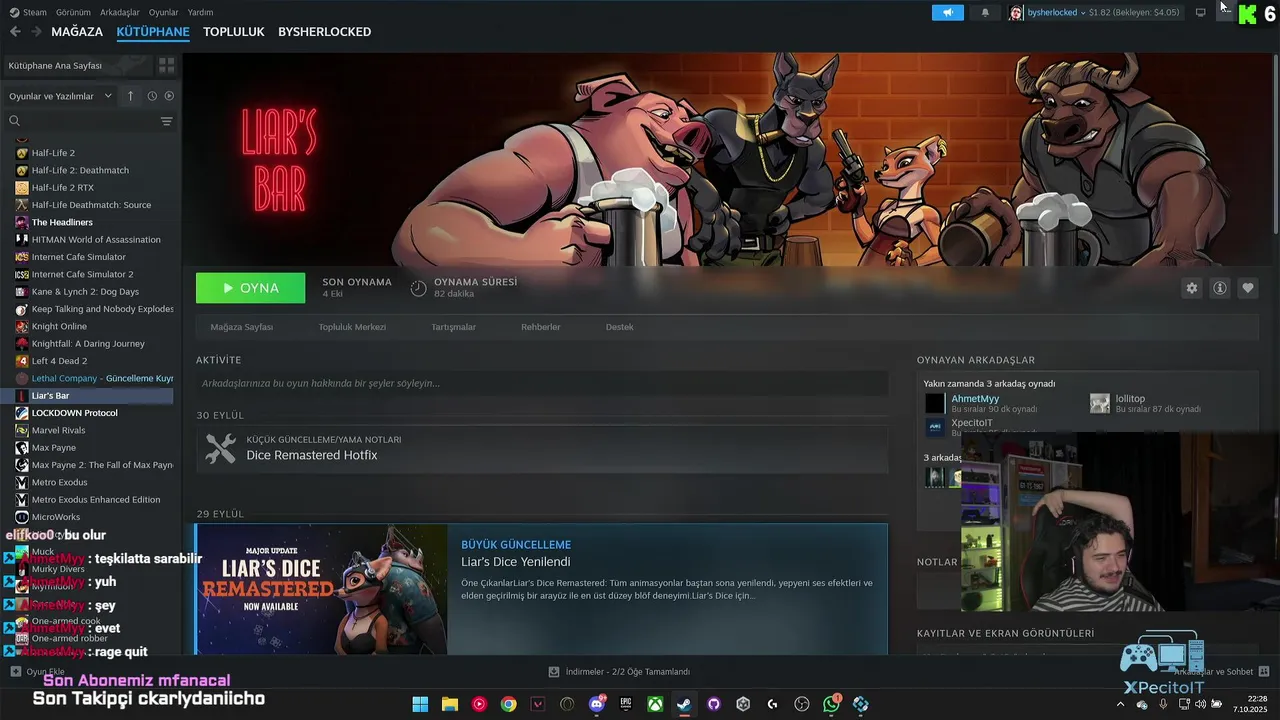Open the BYSHERLOCKED profile tab
The width and height of the screenshot is (1280, 720).
click(x=325, y=32)
